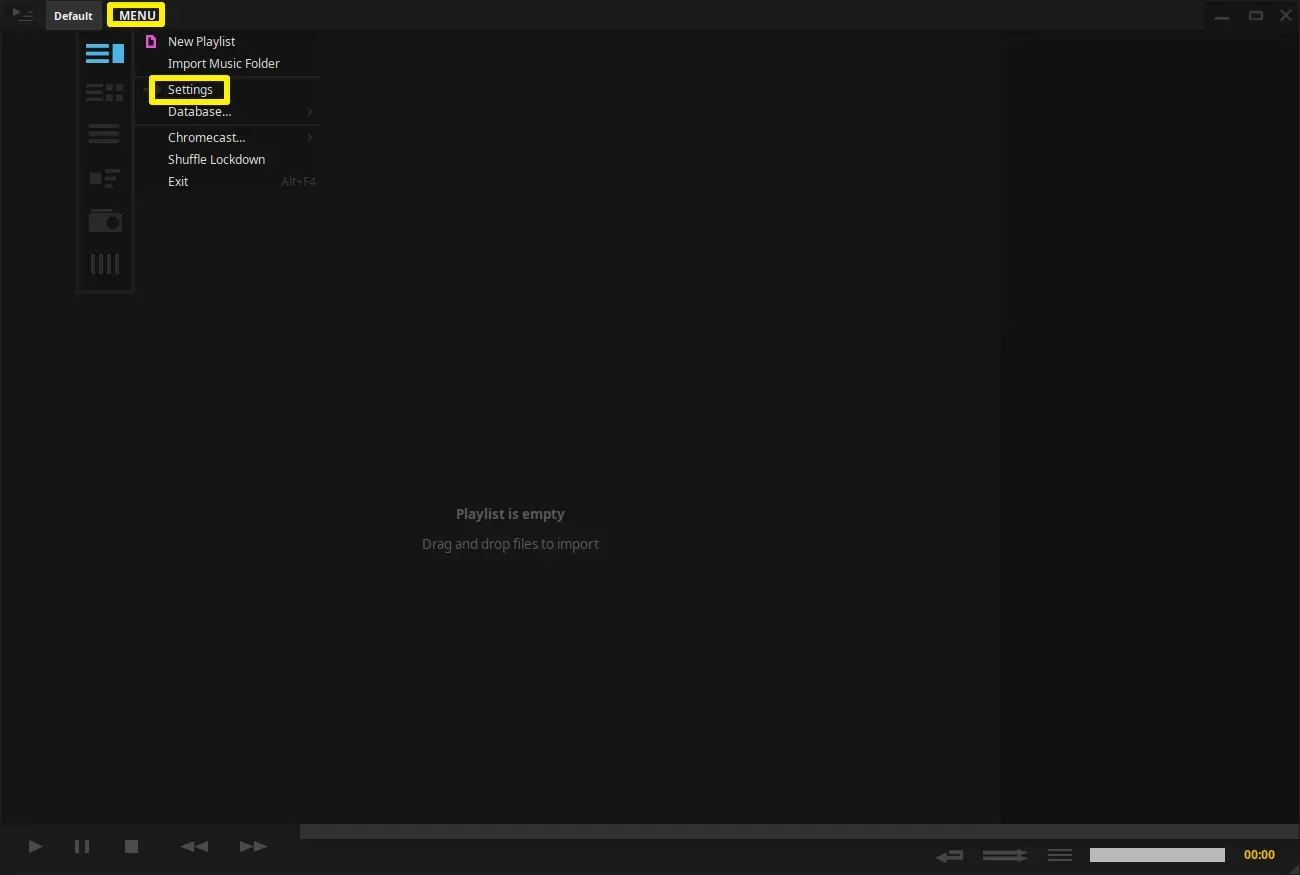
Task: Go to the previous track
Action: [194, 847]
